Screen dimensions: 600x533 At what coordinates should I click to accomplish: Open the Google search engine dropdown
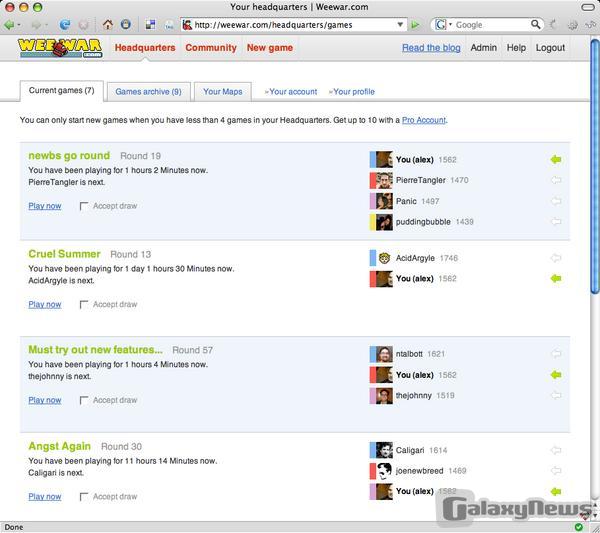click(x=445, y=24)
